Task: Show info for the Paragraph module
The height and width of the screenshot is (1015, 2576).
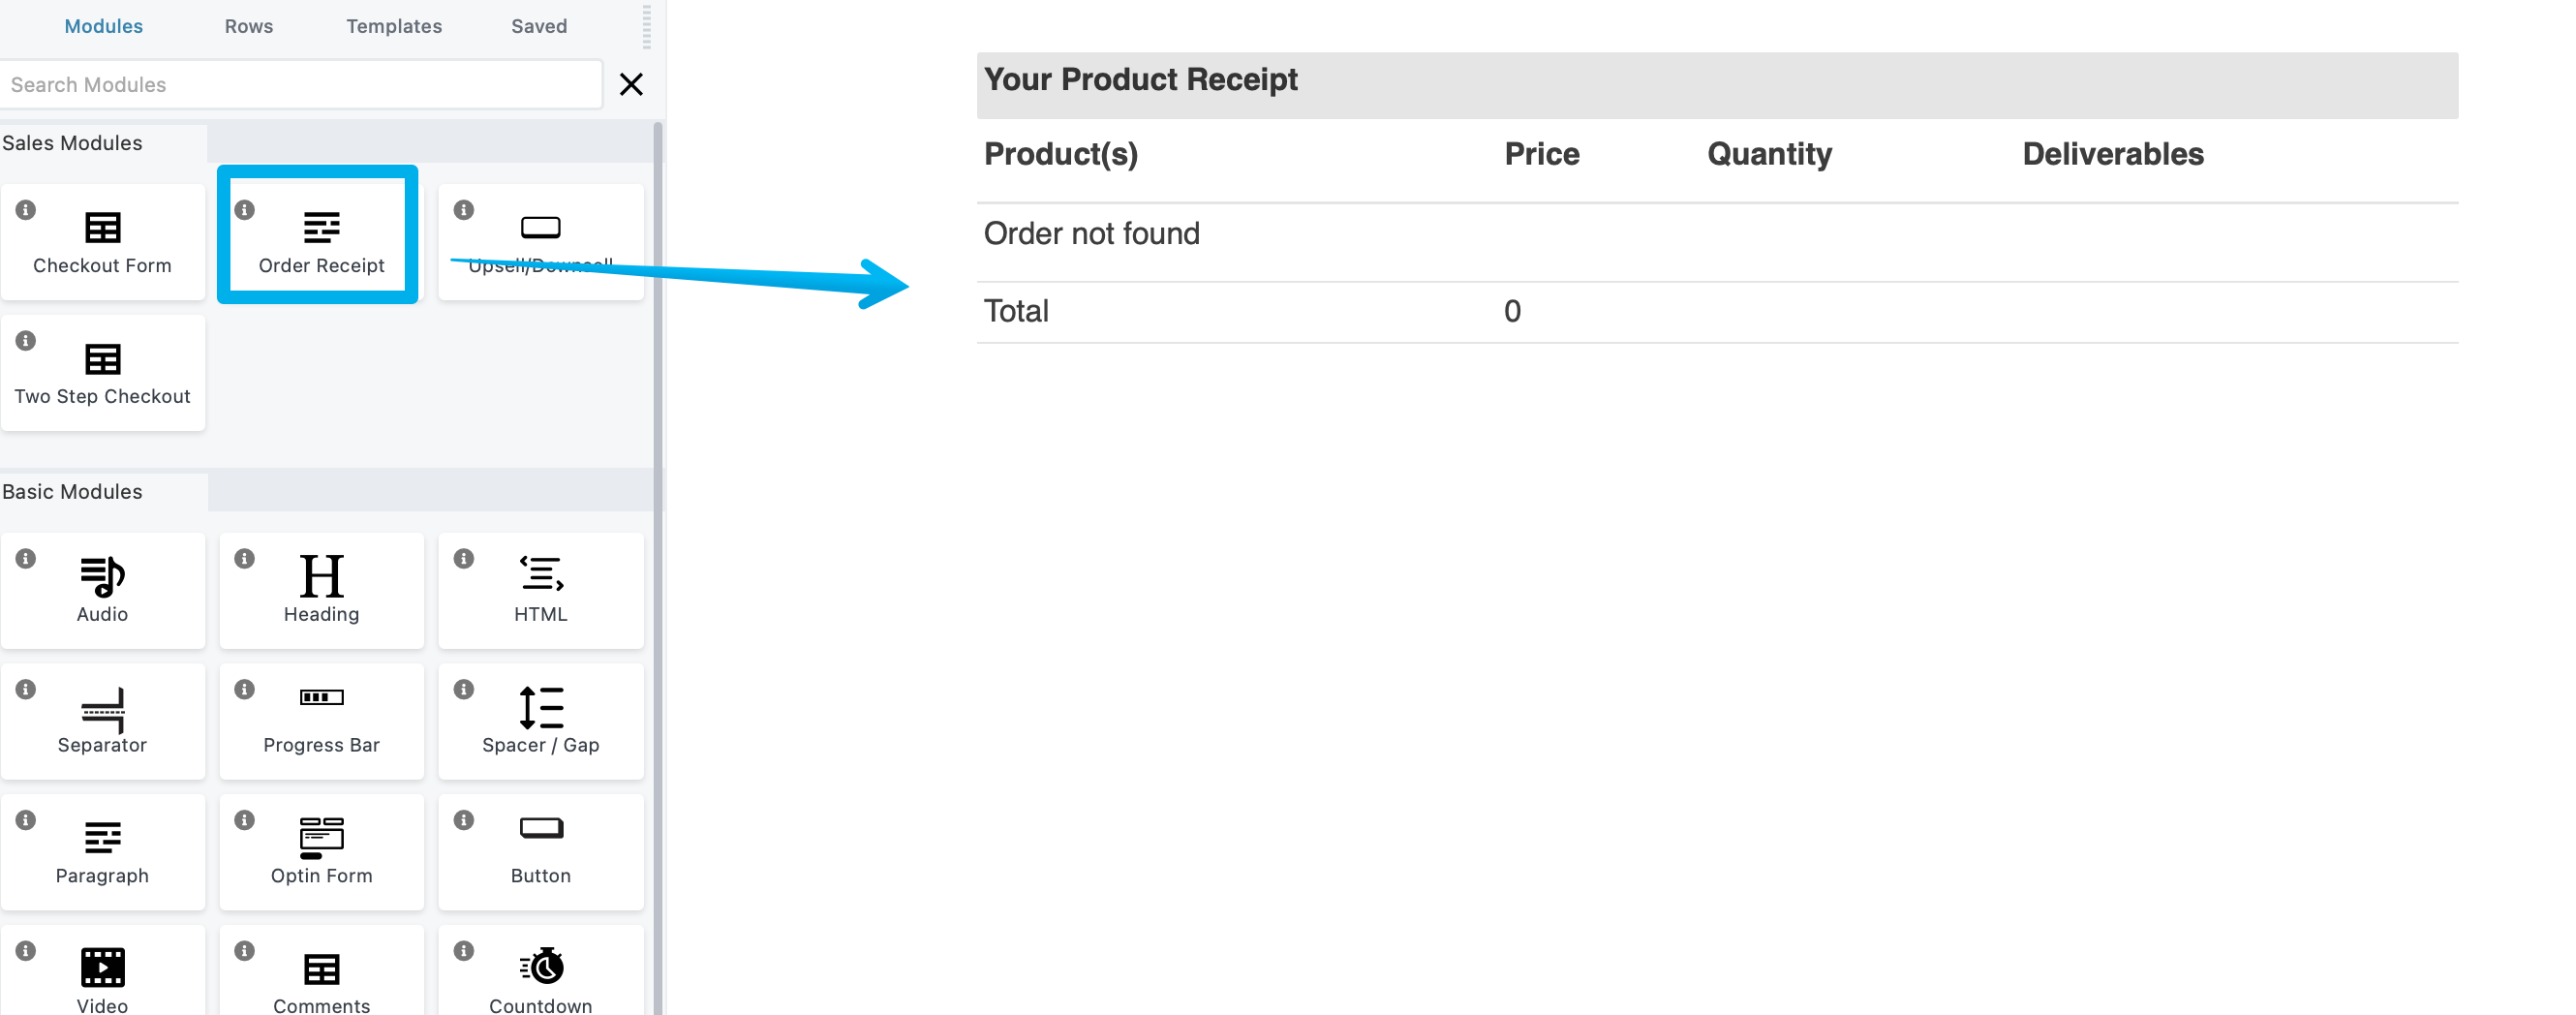Action: [26, 820]
